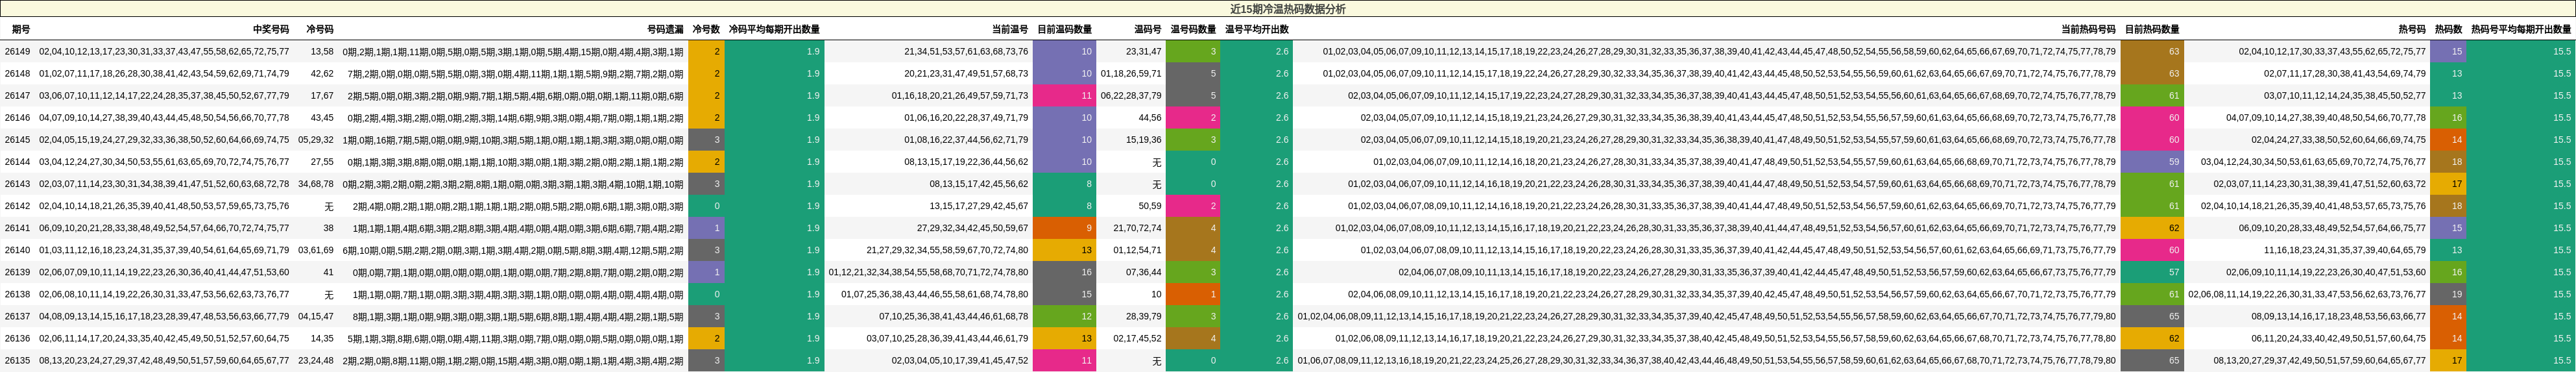2576x372 pixels.
Task: Click the 温号码数量 value 5 in row 26148
Action: 1193,73
